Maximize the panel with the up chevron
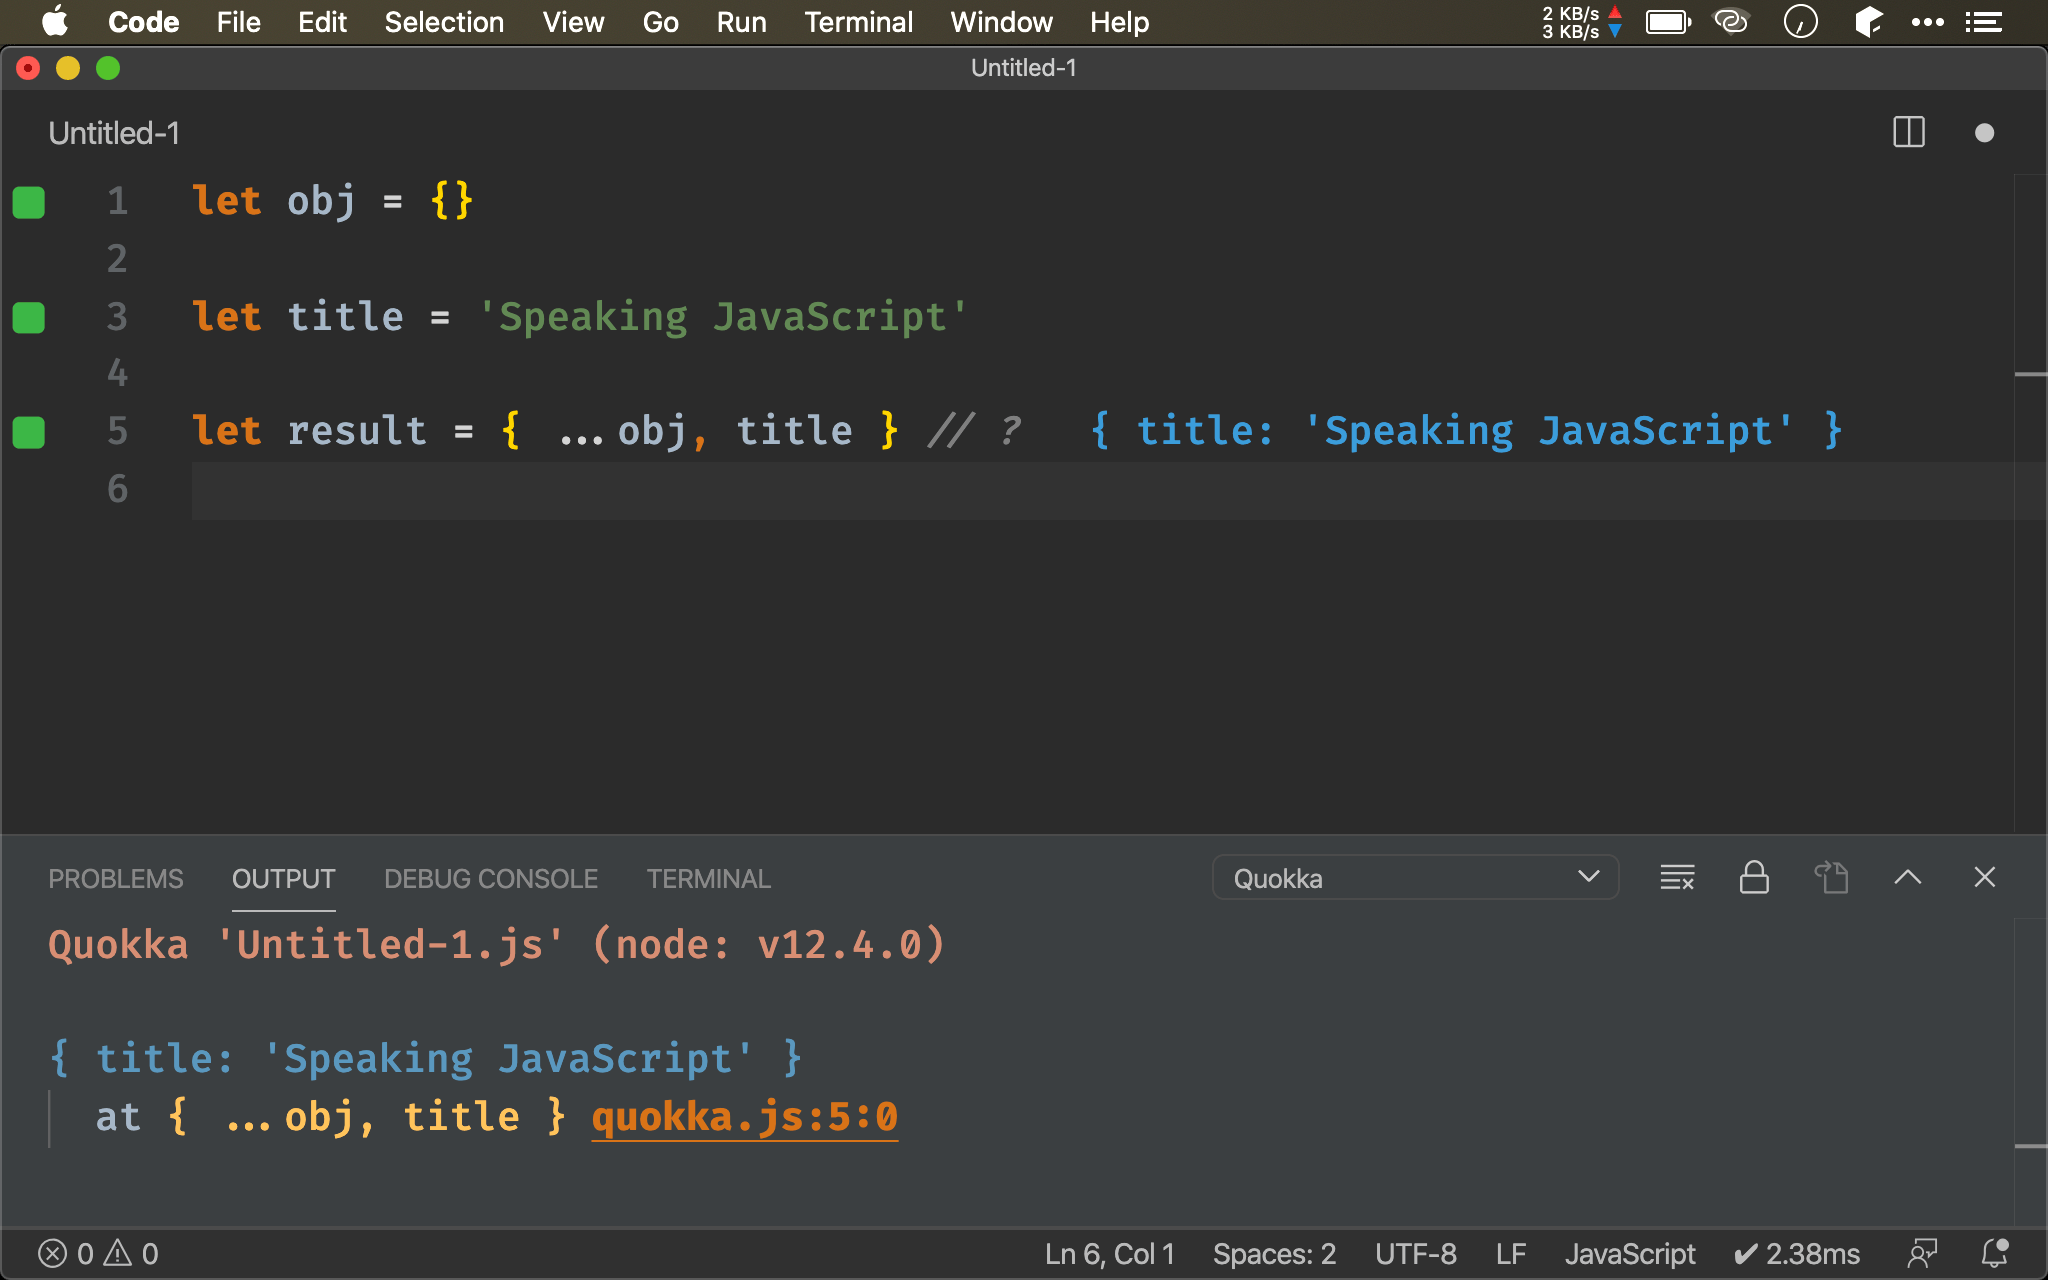The width and height of the screenshot is (2048, 1280). (1907, 878)
